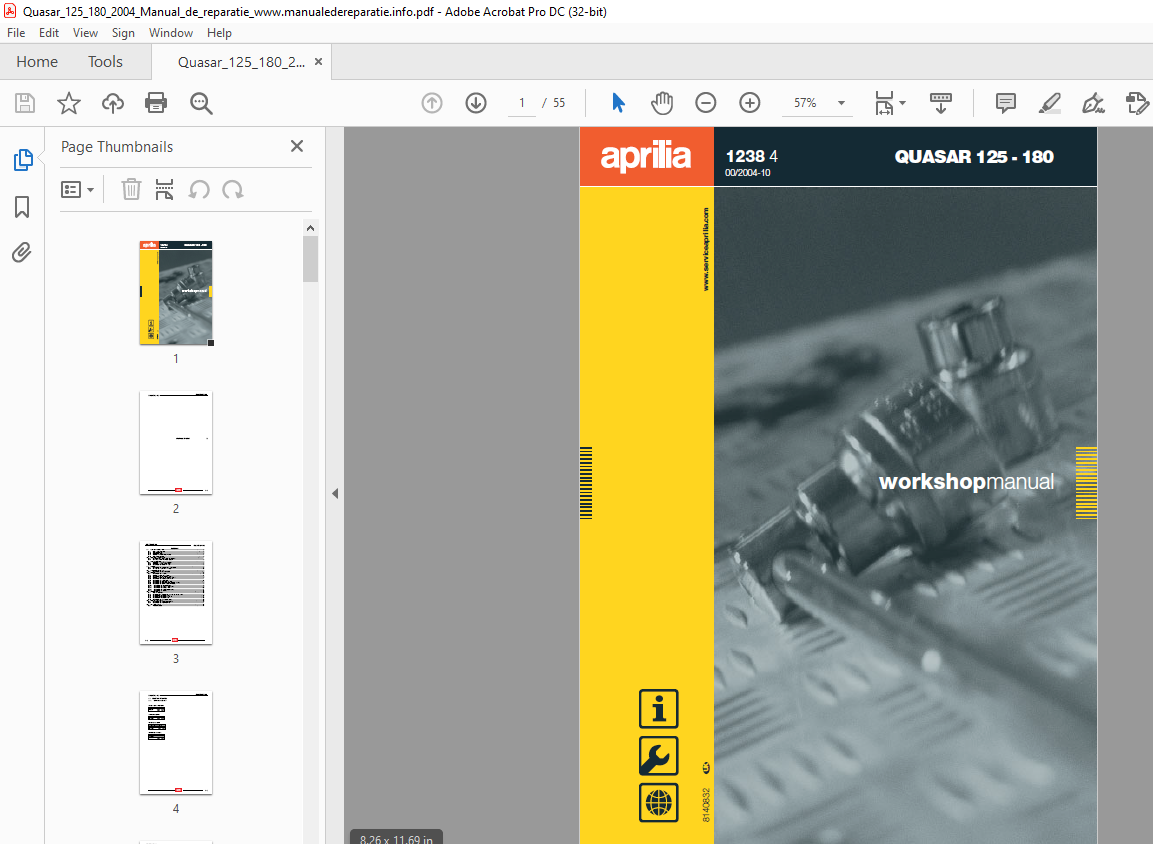Viewport: 1153px width, 844px height.
Task: Click the share/send file icon
Action: coord(1137,103)
